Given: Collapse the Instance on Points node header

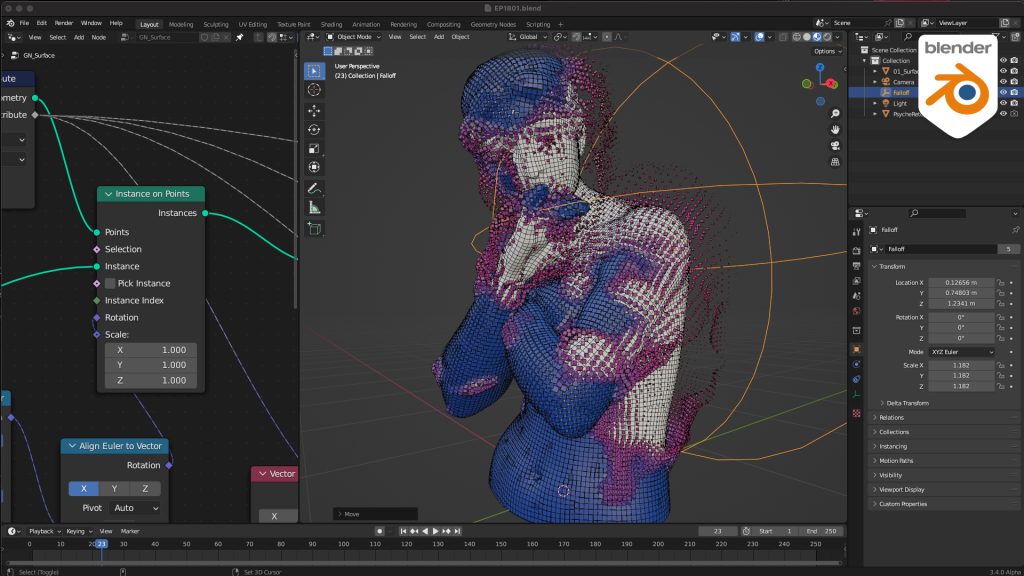Looking at the screenshot, I should click(x=107, y=193).
